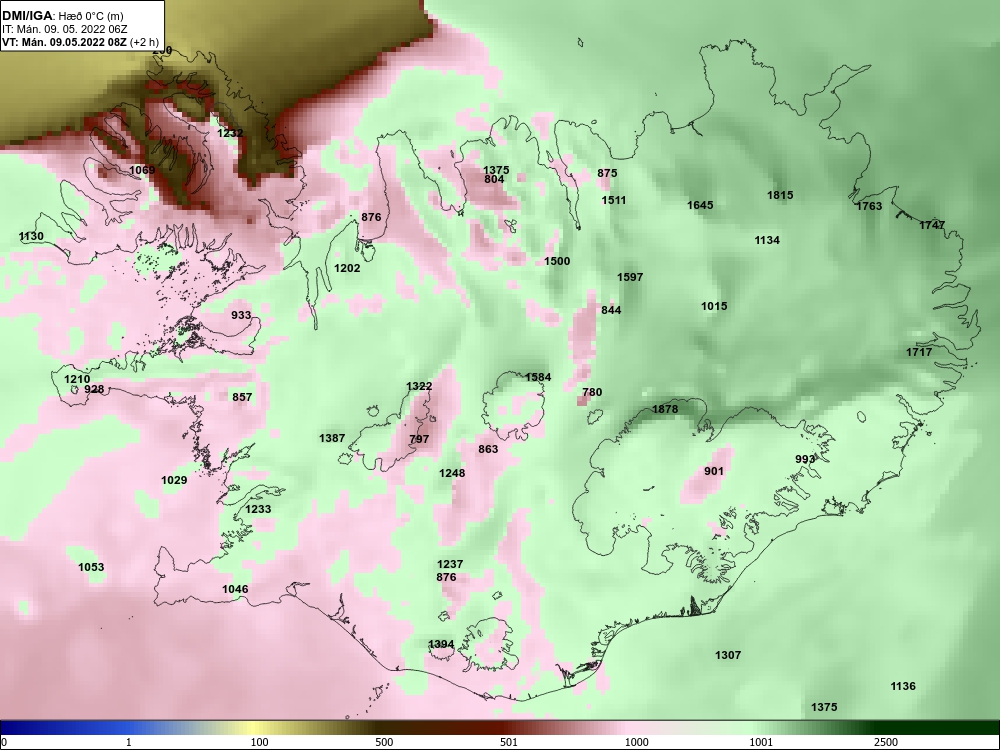The height and width of the screenshot is (750, 1000).
Task: Select the value 1248
Action: [452, 473]
